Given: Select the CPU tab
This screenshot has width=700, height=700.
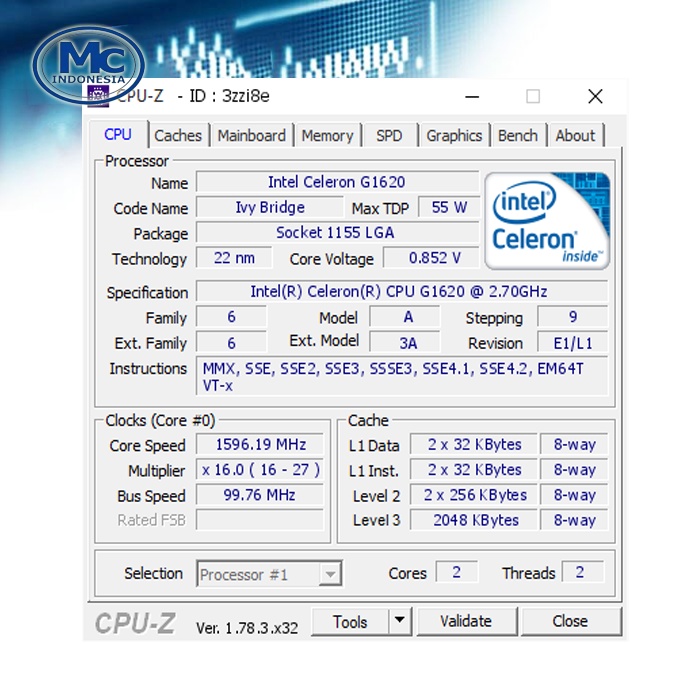Looking at the screenshot, I should point(118,134).
